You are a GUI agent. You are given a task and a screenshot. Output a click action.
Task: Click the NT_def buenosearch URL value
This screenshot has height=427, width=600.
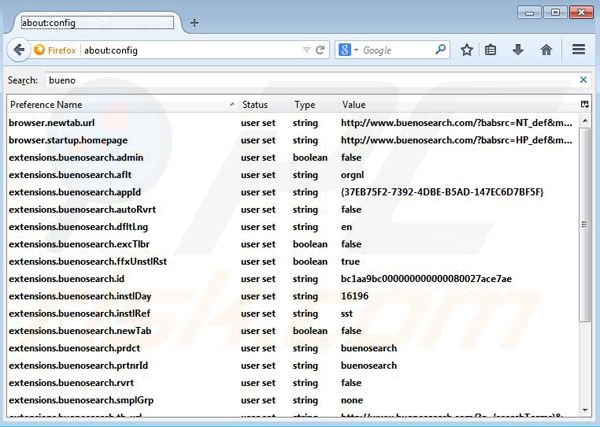point(457,123)
